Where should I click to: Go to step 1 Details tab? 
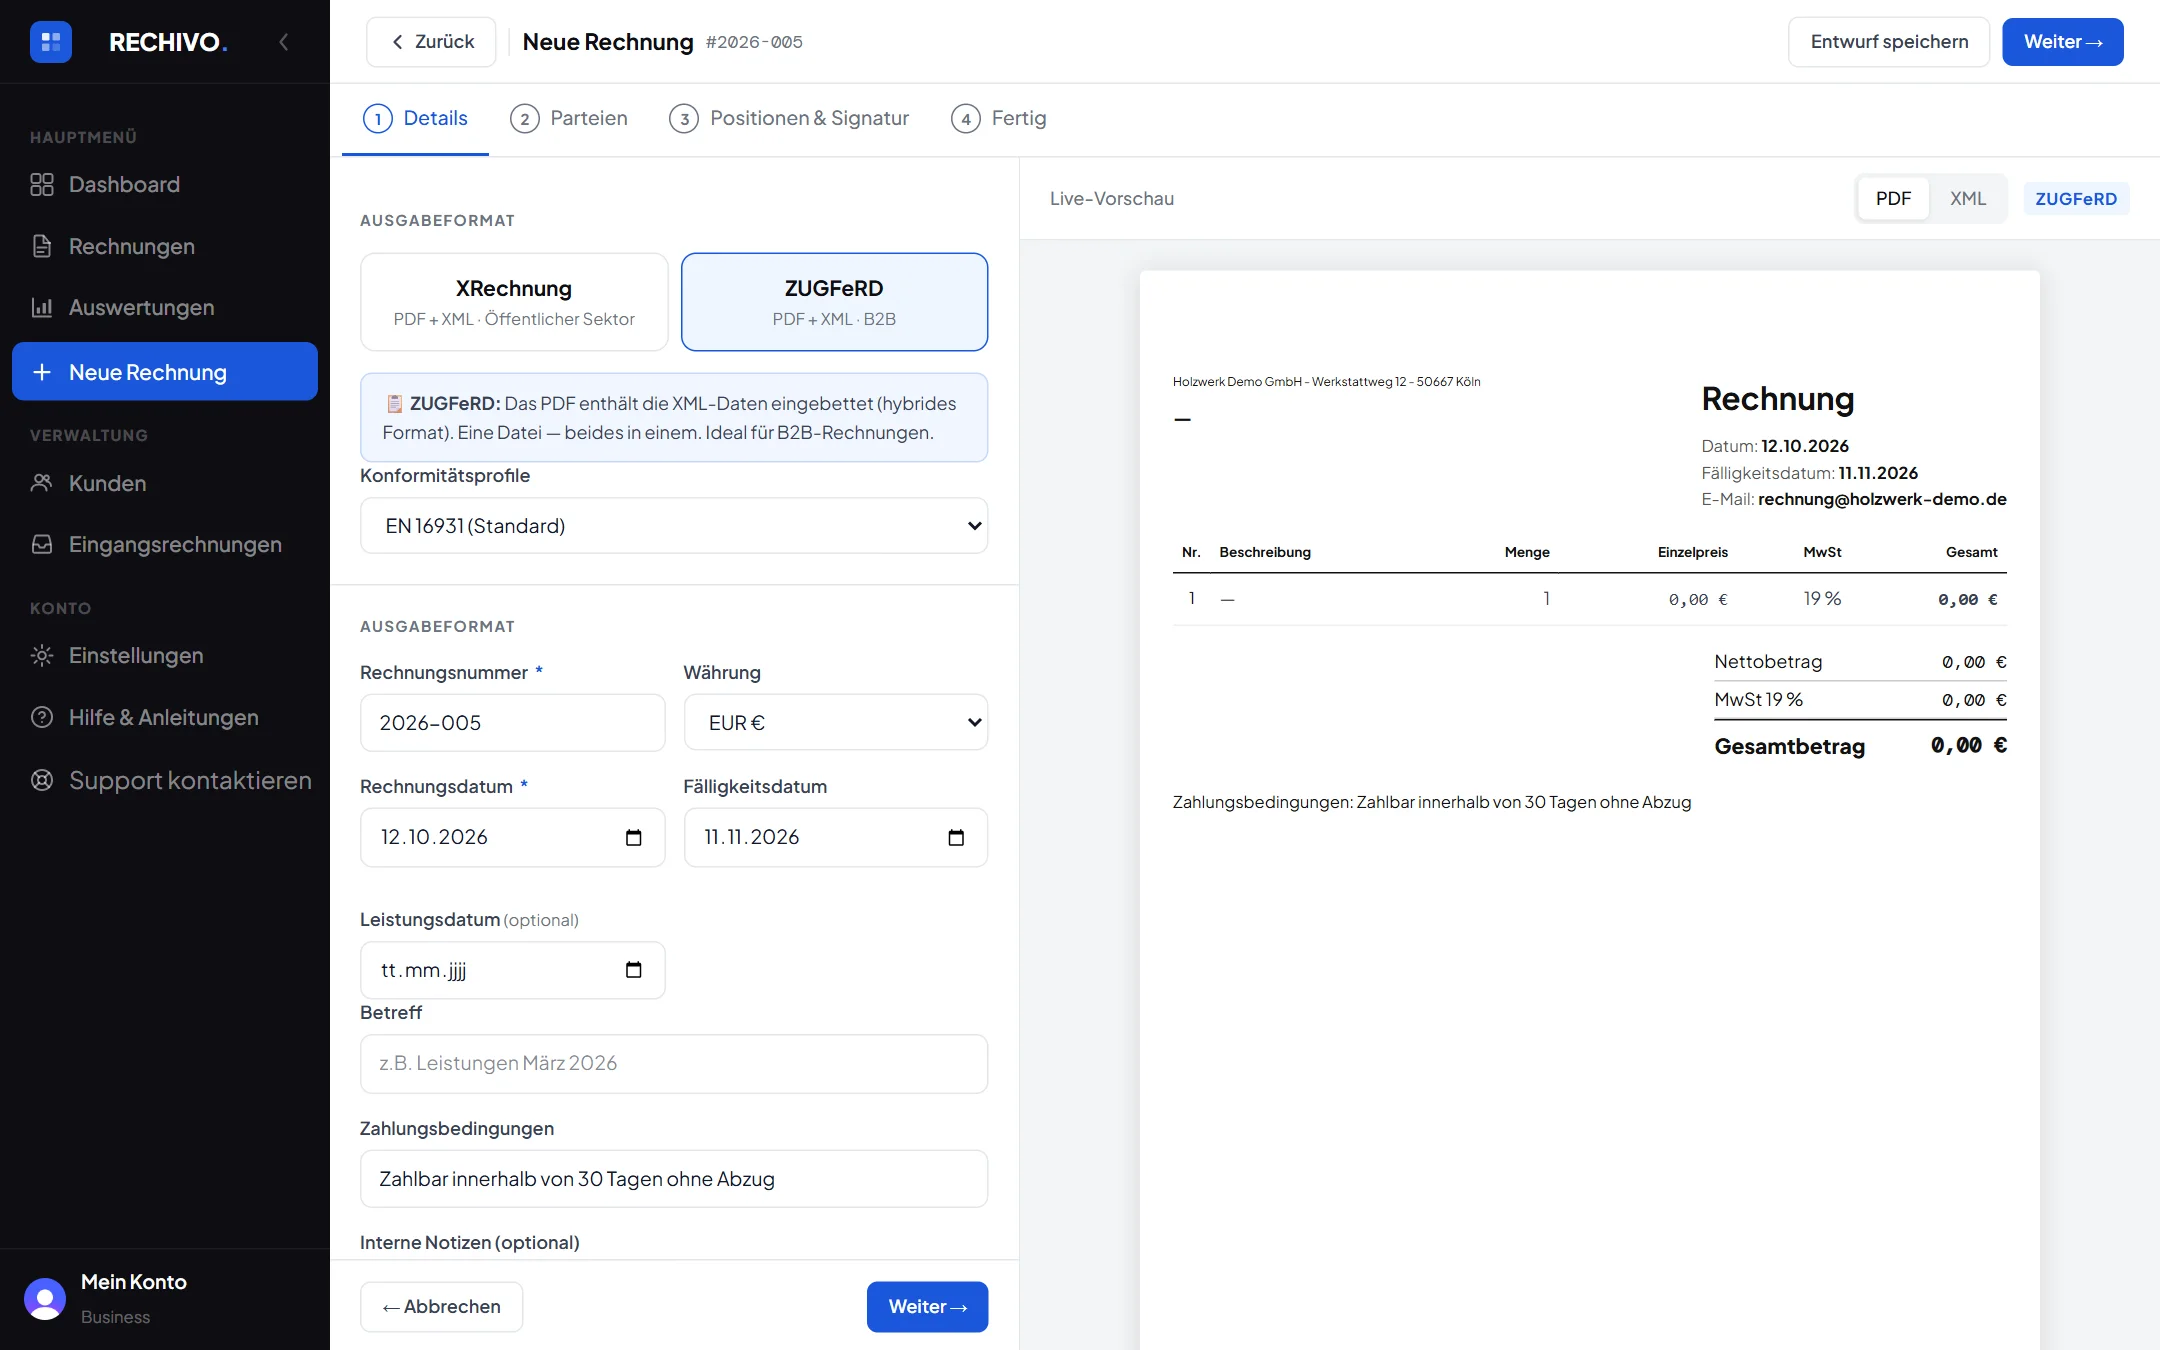tap(415, 118)
